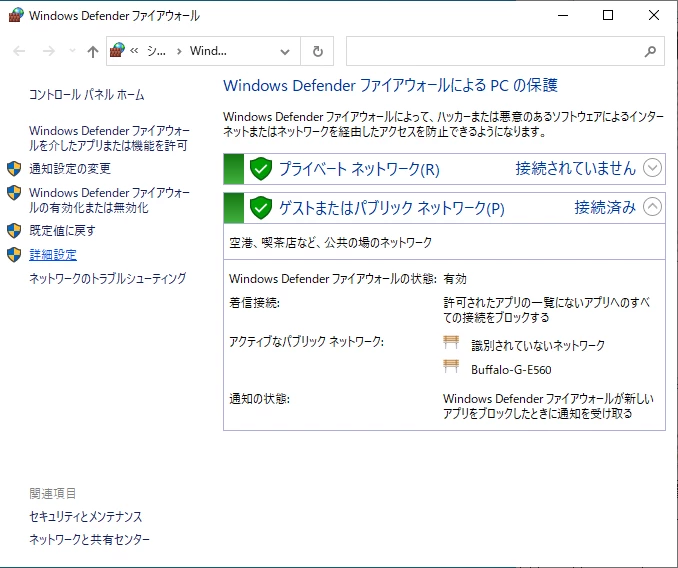Open ネットワークのトラブルシューティング link
Screen dimensions: 678x568
107,278
